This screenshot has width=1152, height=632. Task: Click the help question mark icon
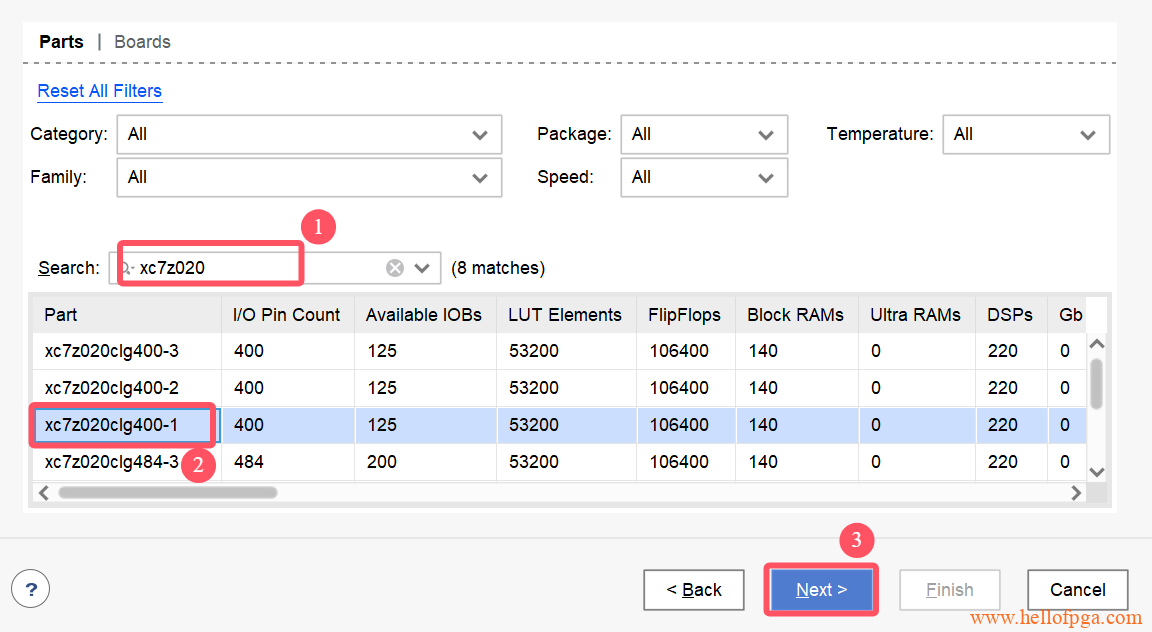(30, 588)
